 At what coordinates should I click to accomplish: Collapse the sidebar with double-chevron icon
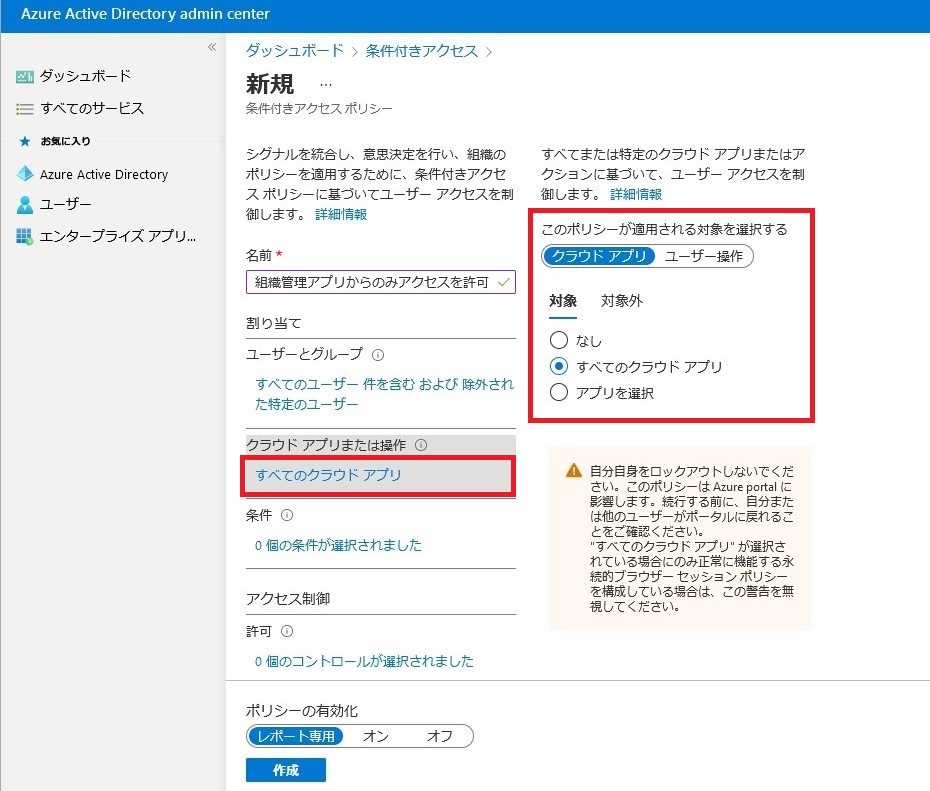pos(212,47)
